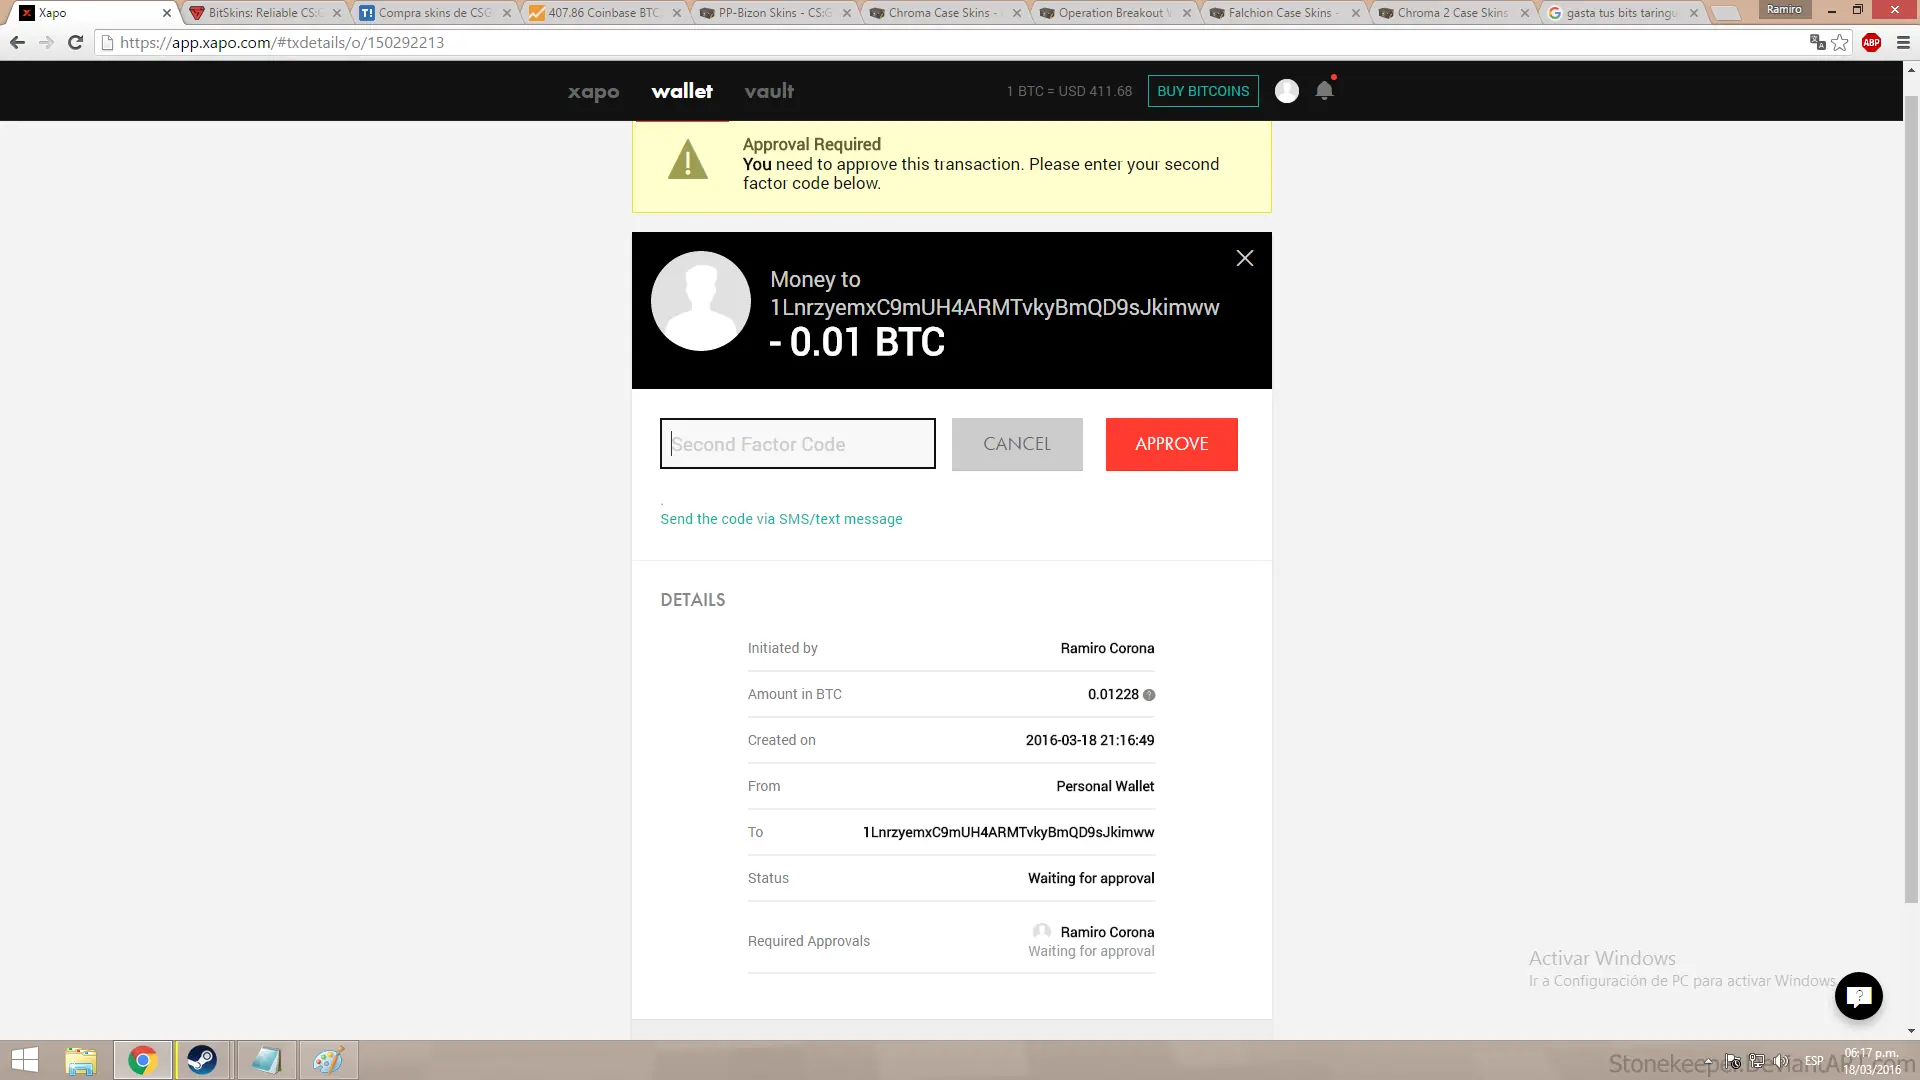Image resolution: width=1920 pixels, height=1080 pixels.
Task: Switch to Falchion Case Skins tab
Action: [1284, 13]
